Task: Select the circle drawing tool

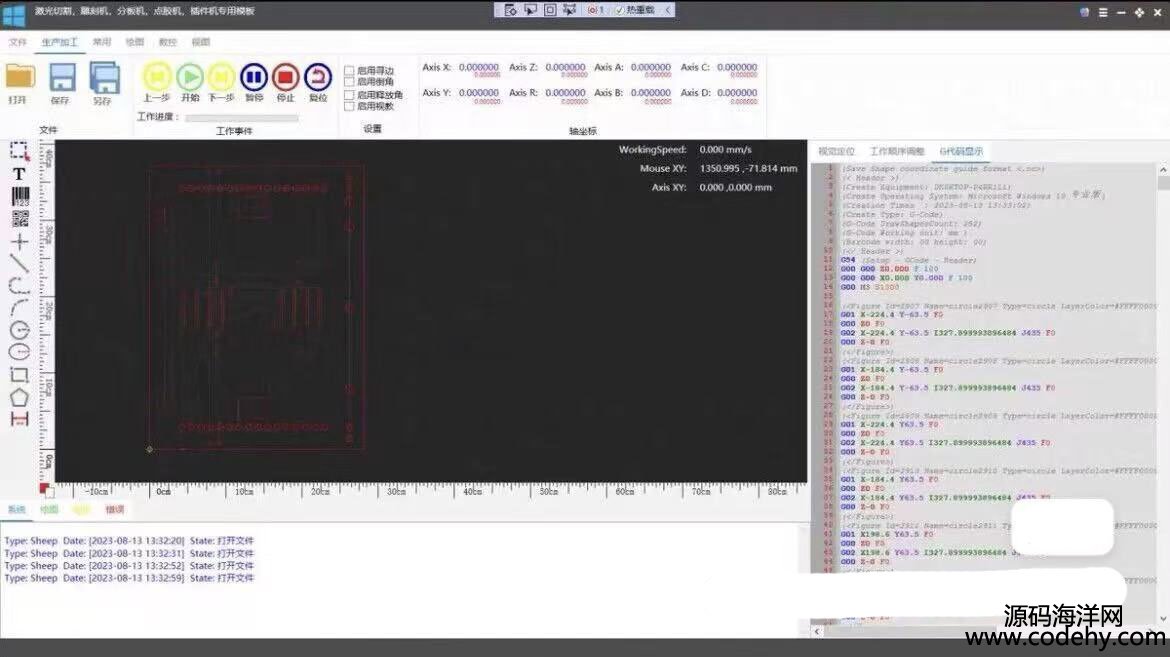Action: click(x=20, y=330)
